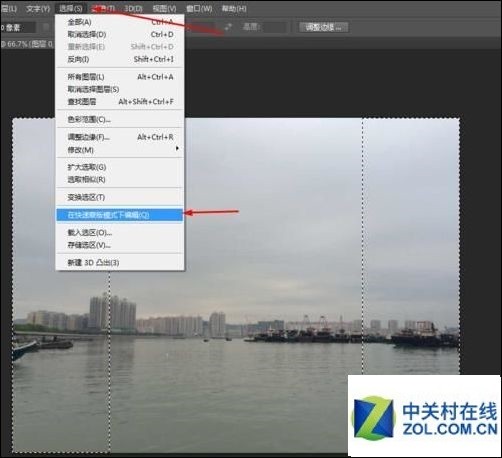Choose 存储选区(V)... menu entry
Viewport: 502px width, 458px height.
[120, 245]
